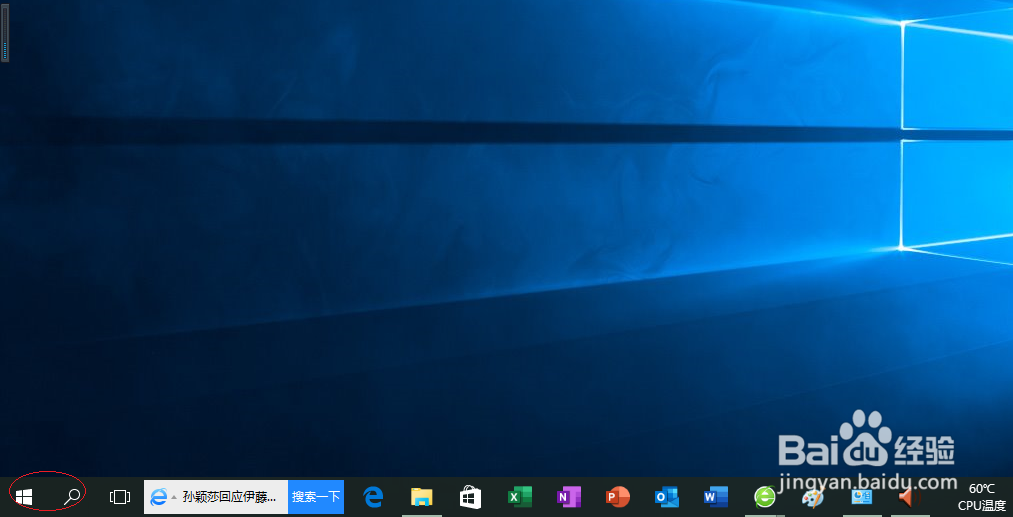Open the blue presentation app icon on taskbar

pos(862,497)
